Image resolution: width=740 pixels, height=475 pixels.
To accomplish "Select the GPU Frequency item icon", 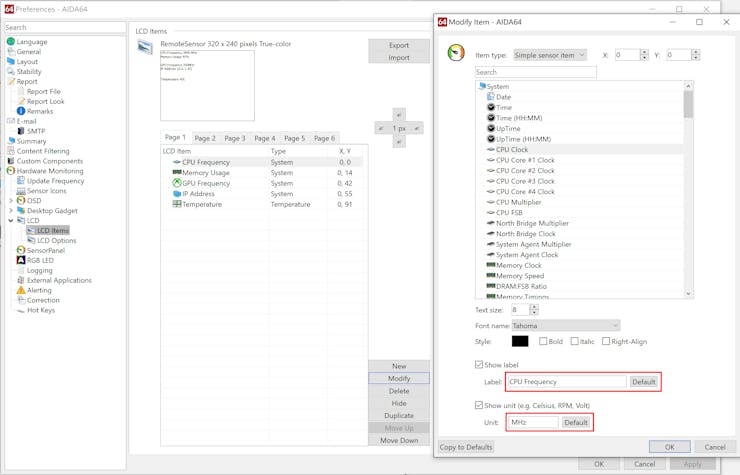I will (177, 183).
